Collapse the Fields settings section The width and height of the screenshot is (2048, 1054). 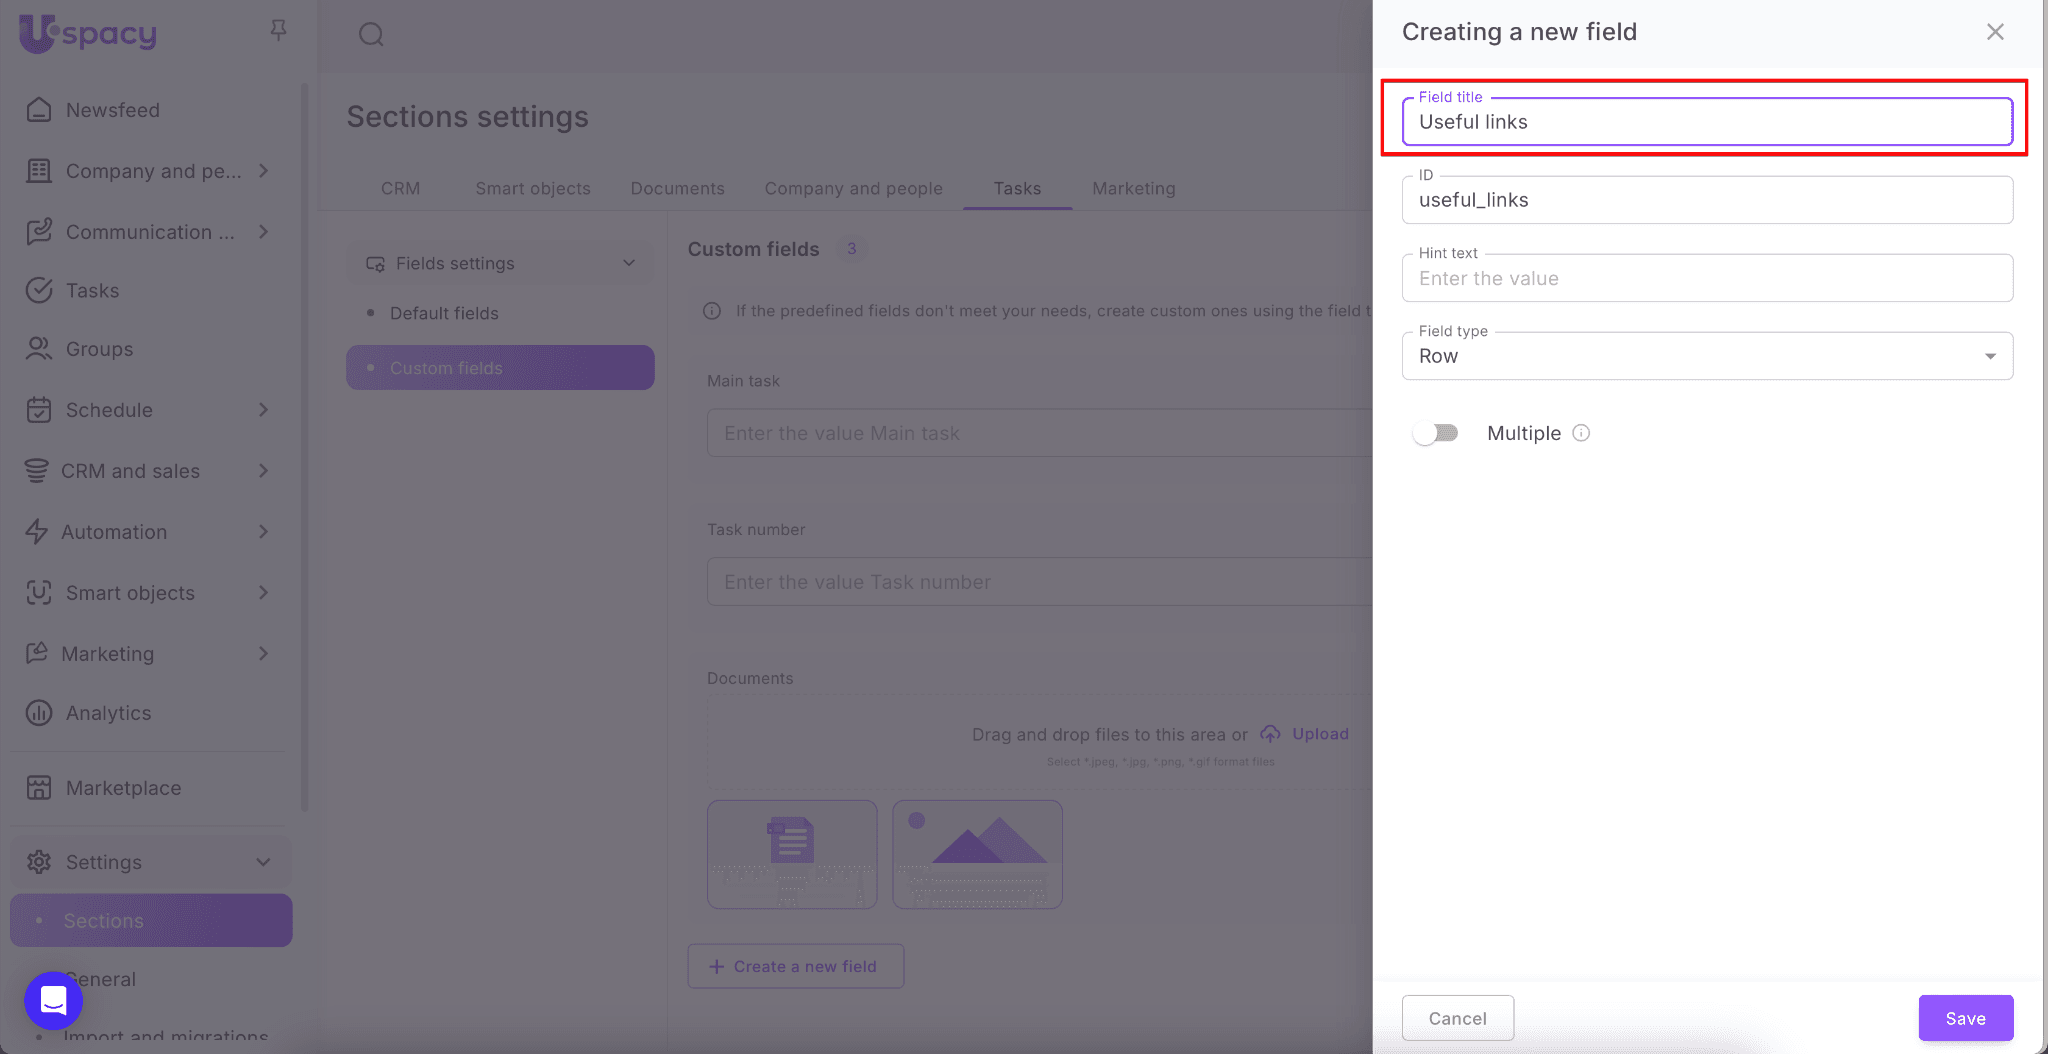coord(629,263)
